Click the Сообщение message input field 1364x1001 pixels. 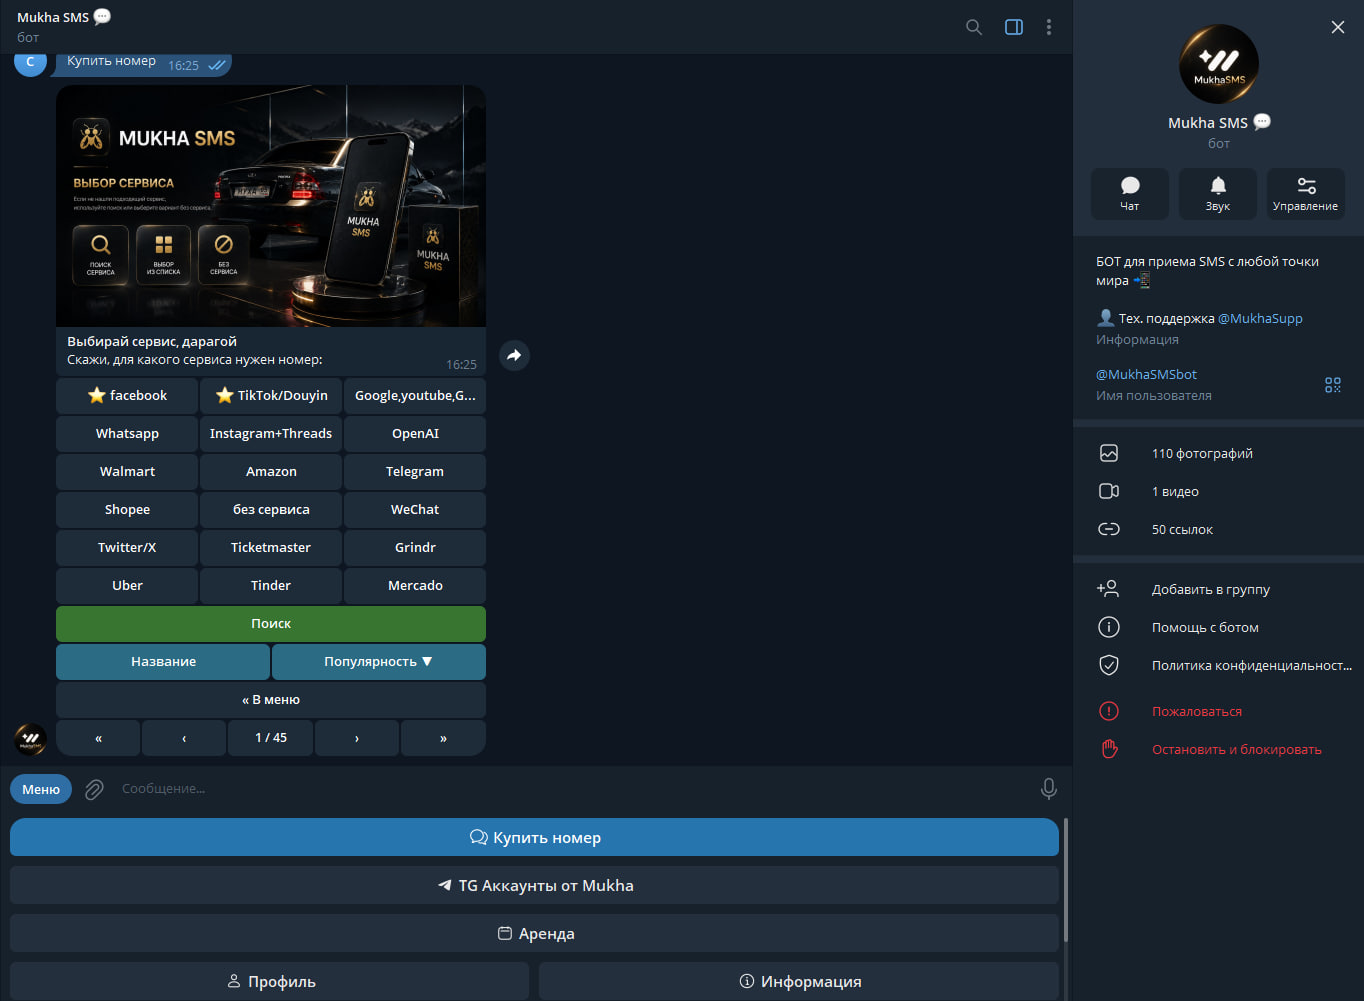tap(570, 789)
